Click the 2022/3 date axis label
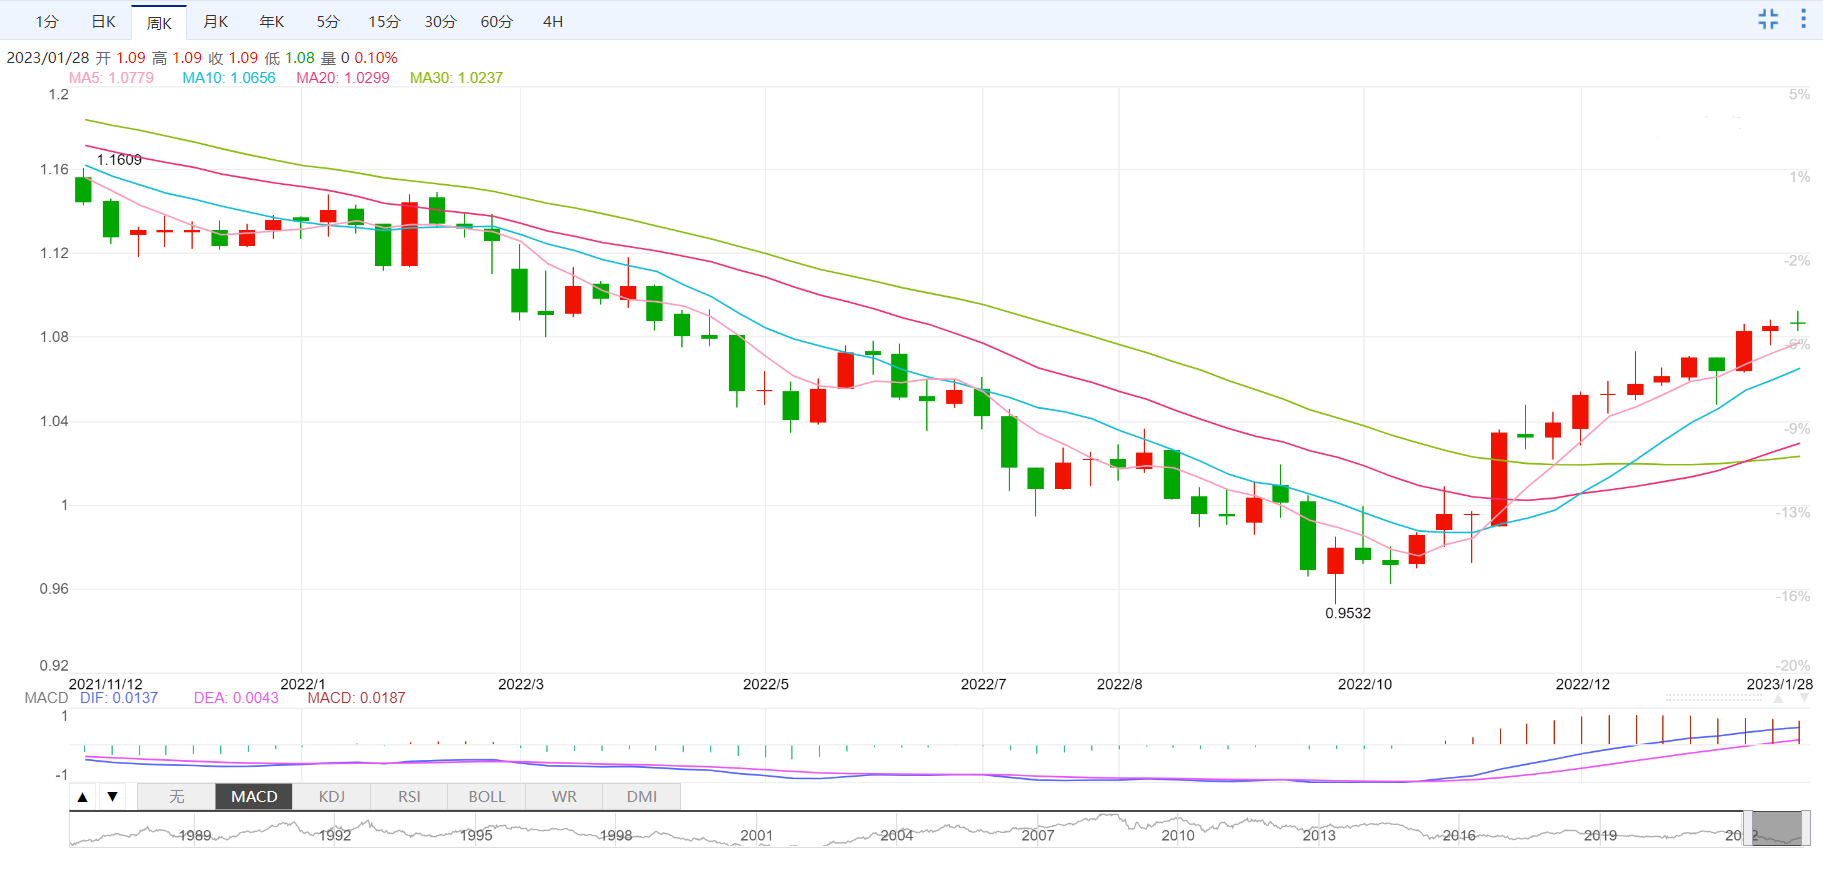This screenshot has height=878, width=1823. click(x=521, y=684)
